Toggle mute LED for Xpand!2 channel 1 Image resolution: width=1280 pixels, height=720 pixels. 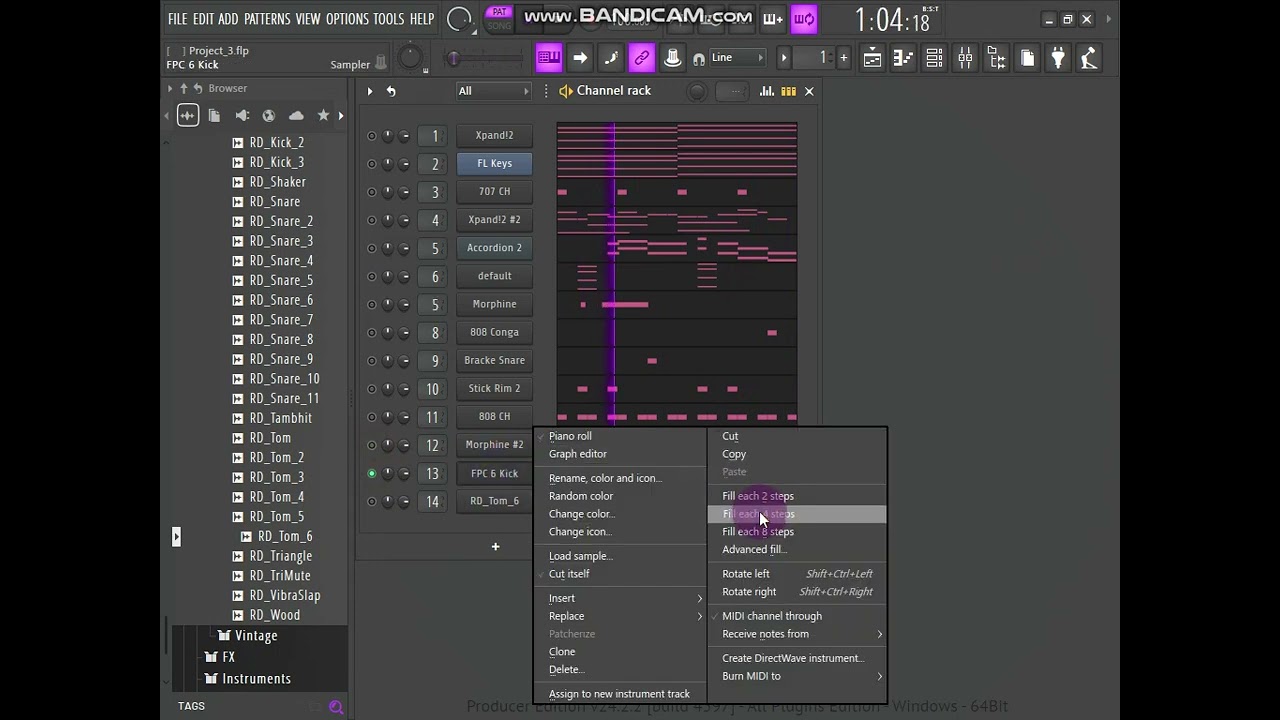[372, 136]
